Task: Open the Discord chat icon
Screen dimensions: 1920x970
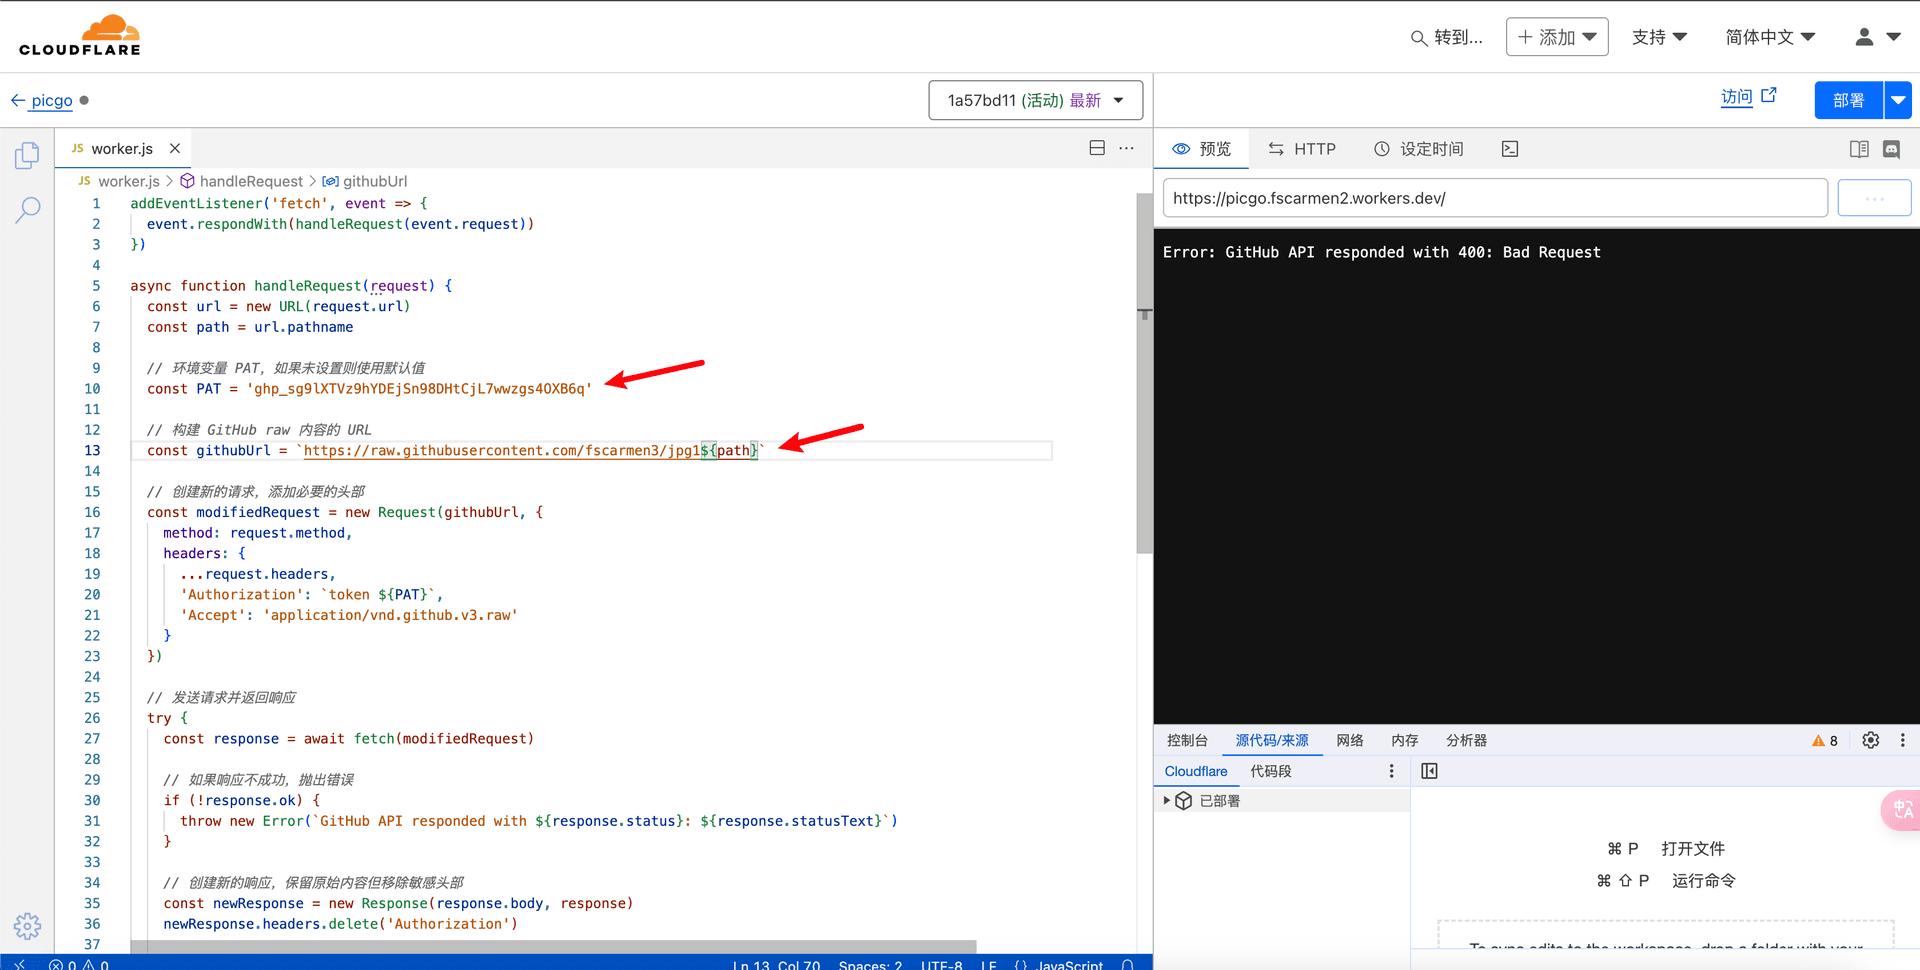Action: coord(1891,149)
